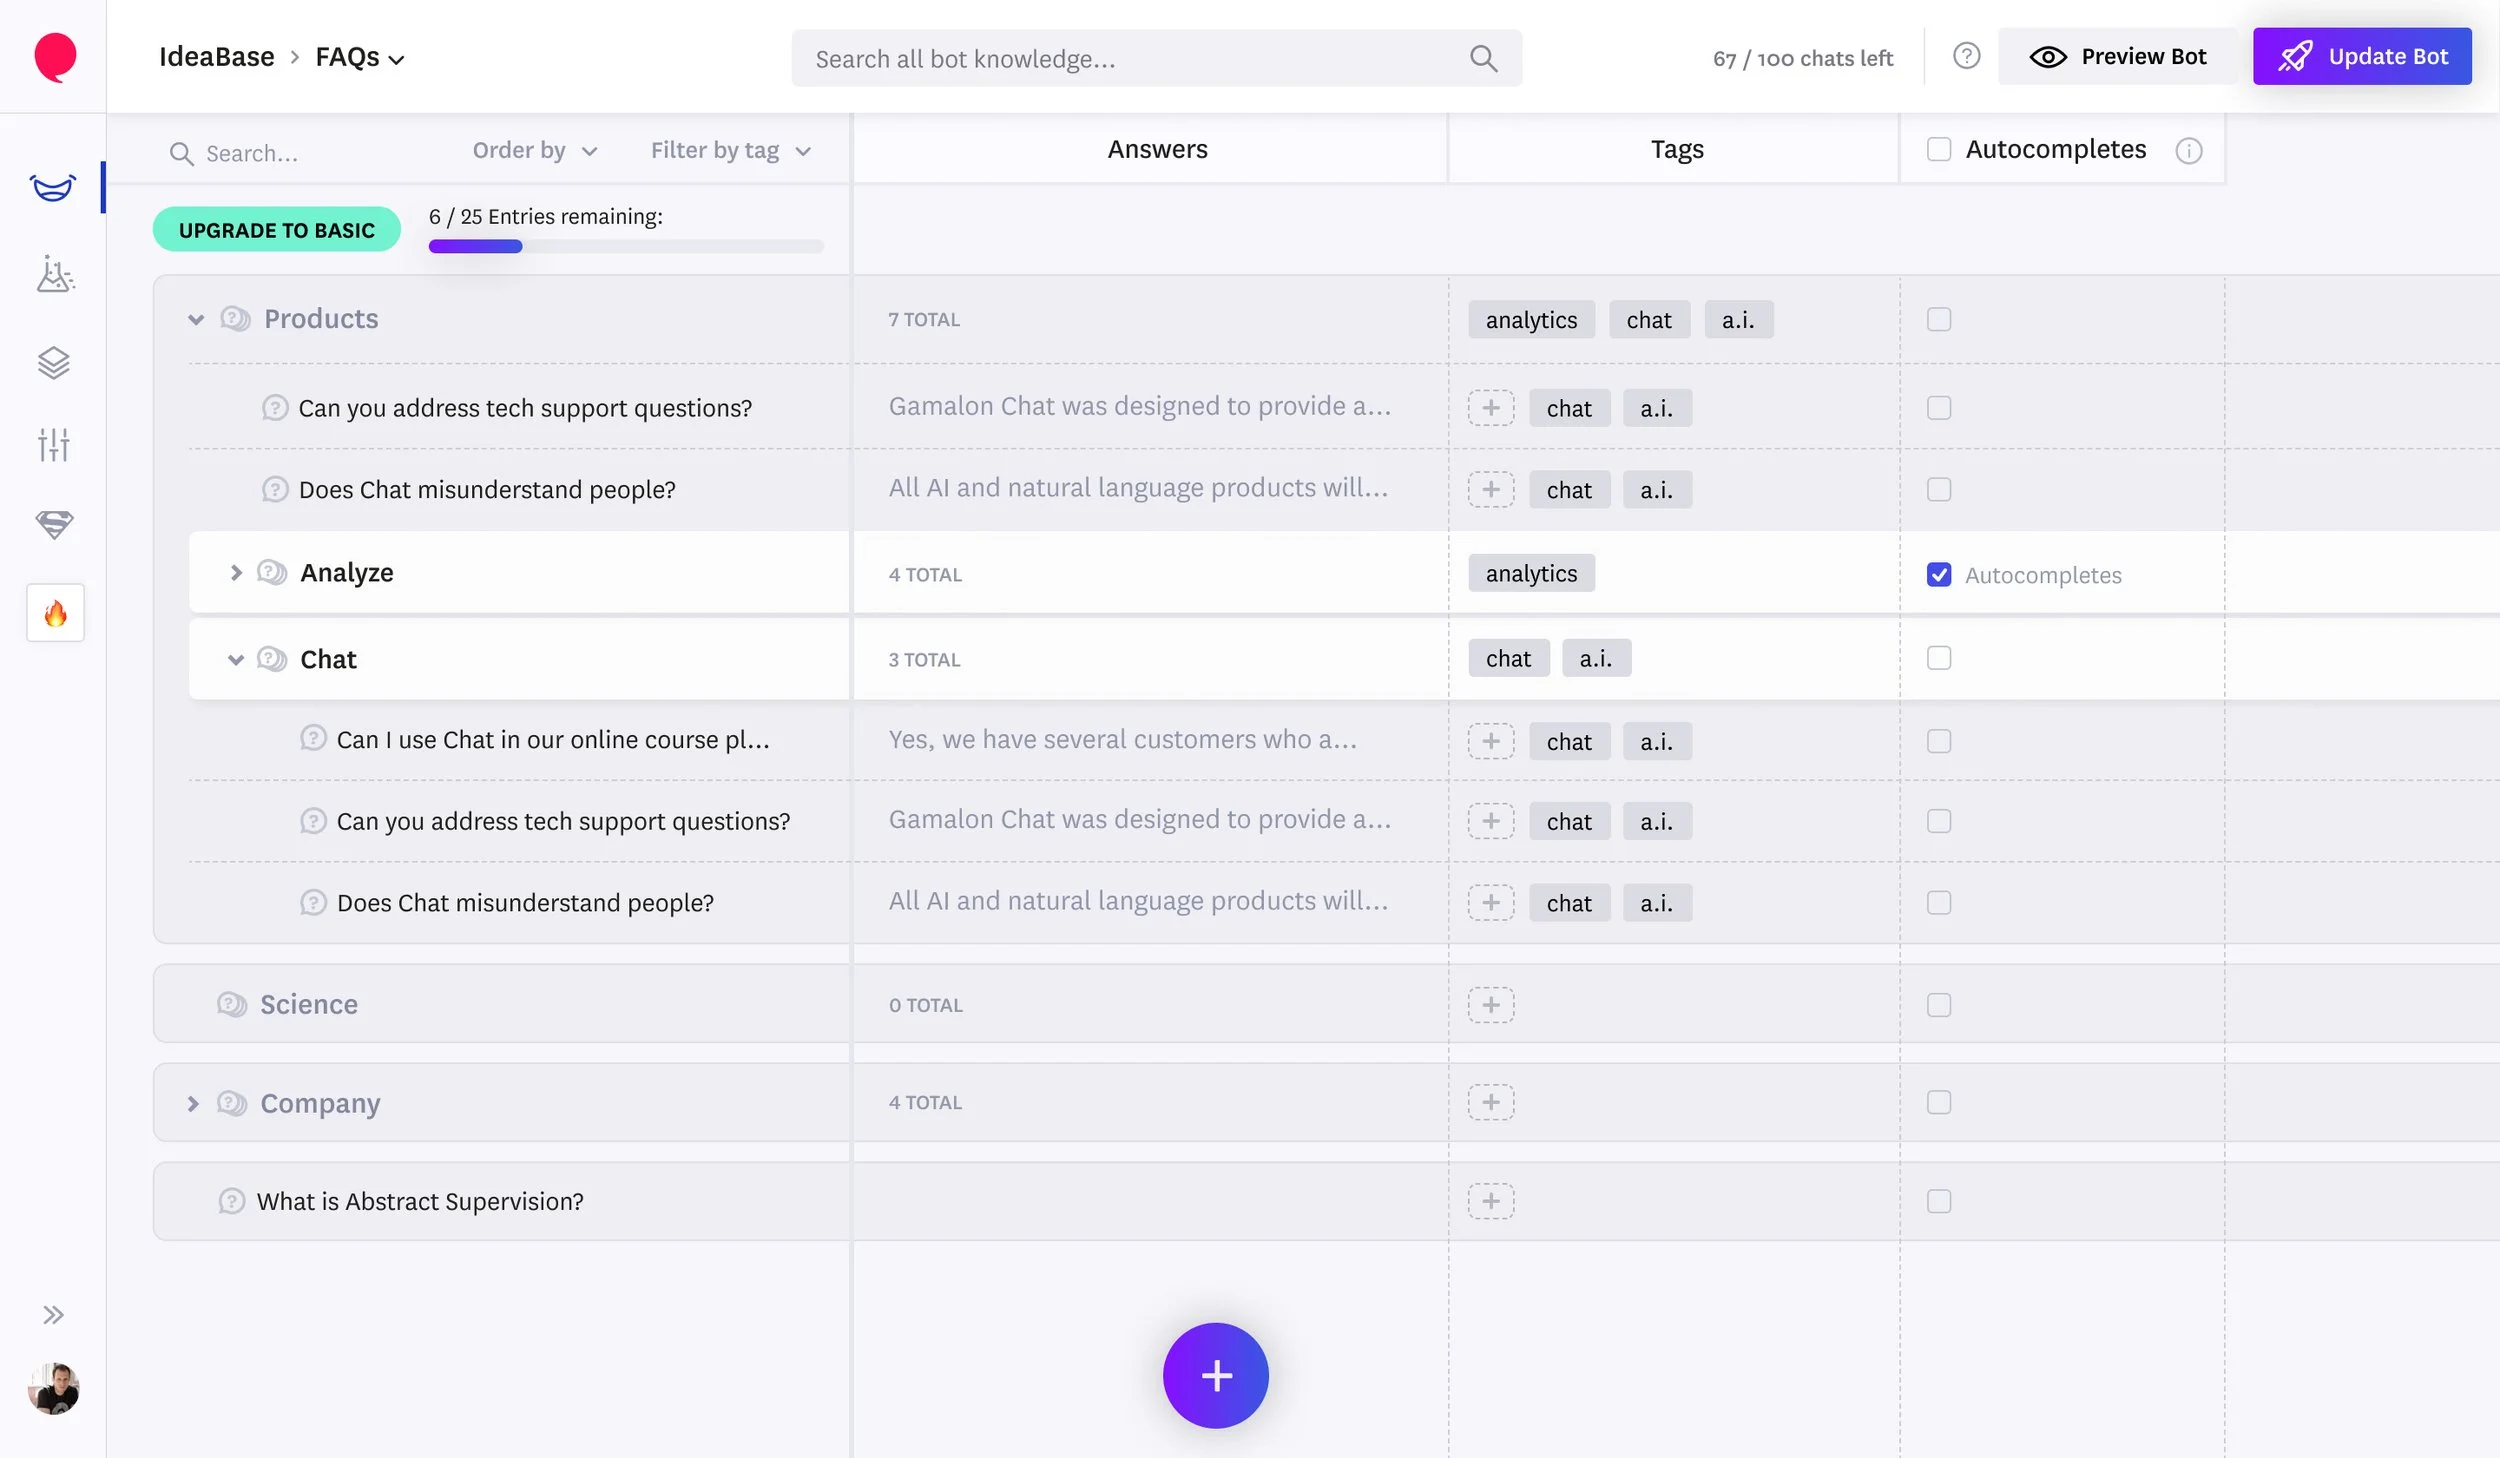Uncheck Autocompletes for the Analyze row
The height and width of the screenshot is (1458, 2500).
[x=1938, y=575]
